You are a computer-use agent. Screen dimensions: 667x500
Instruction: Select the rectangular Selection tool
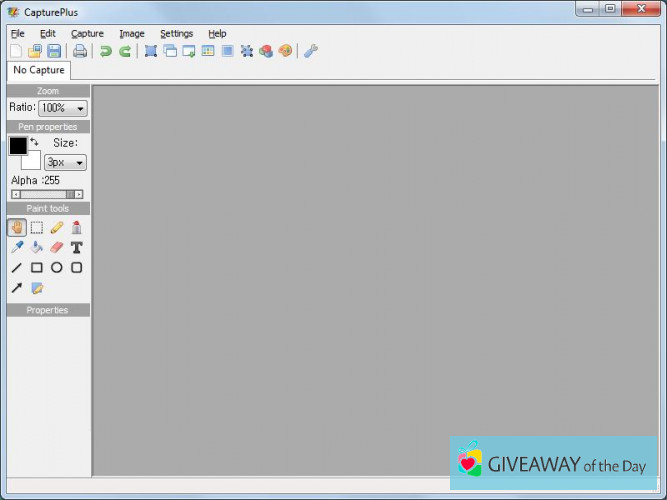pos(37,228)
